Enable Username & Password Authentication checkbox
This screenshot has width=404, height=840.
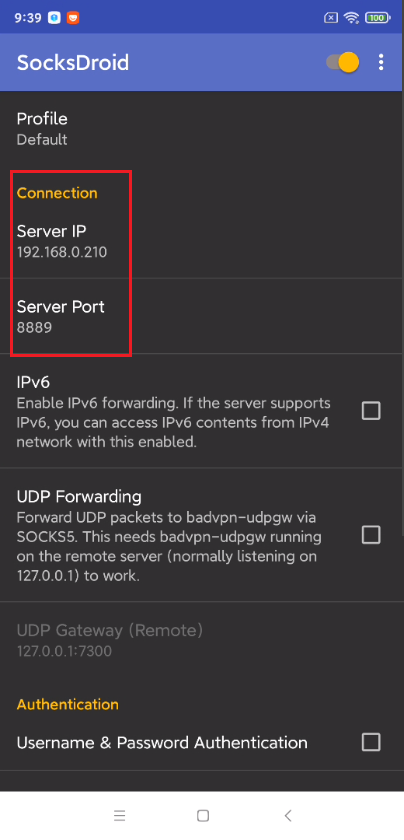(371, 742)
